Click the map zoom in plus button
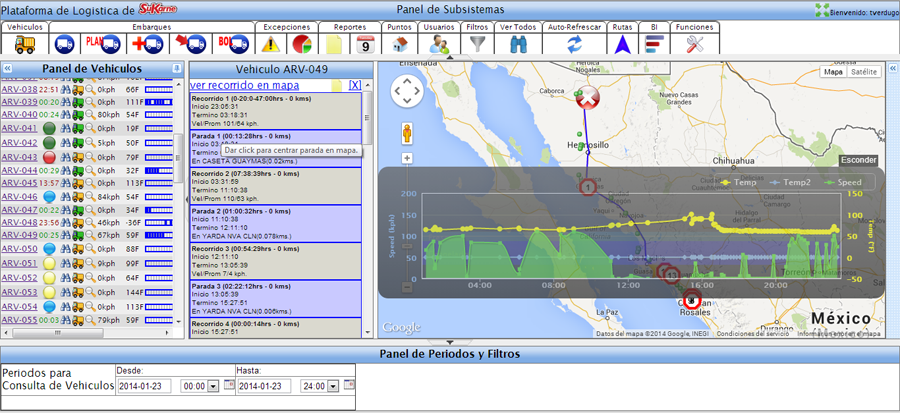 pos(407,158)
